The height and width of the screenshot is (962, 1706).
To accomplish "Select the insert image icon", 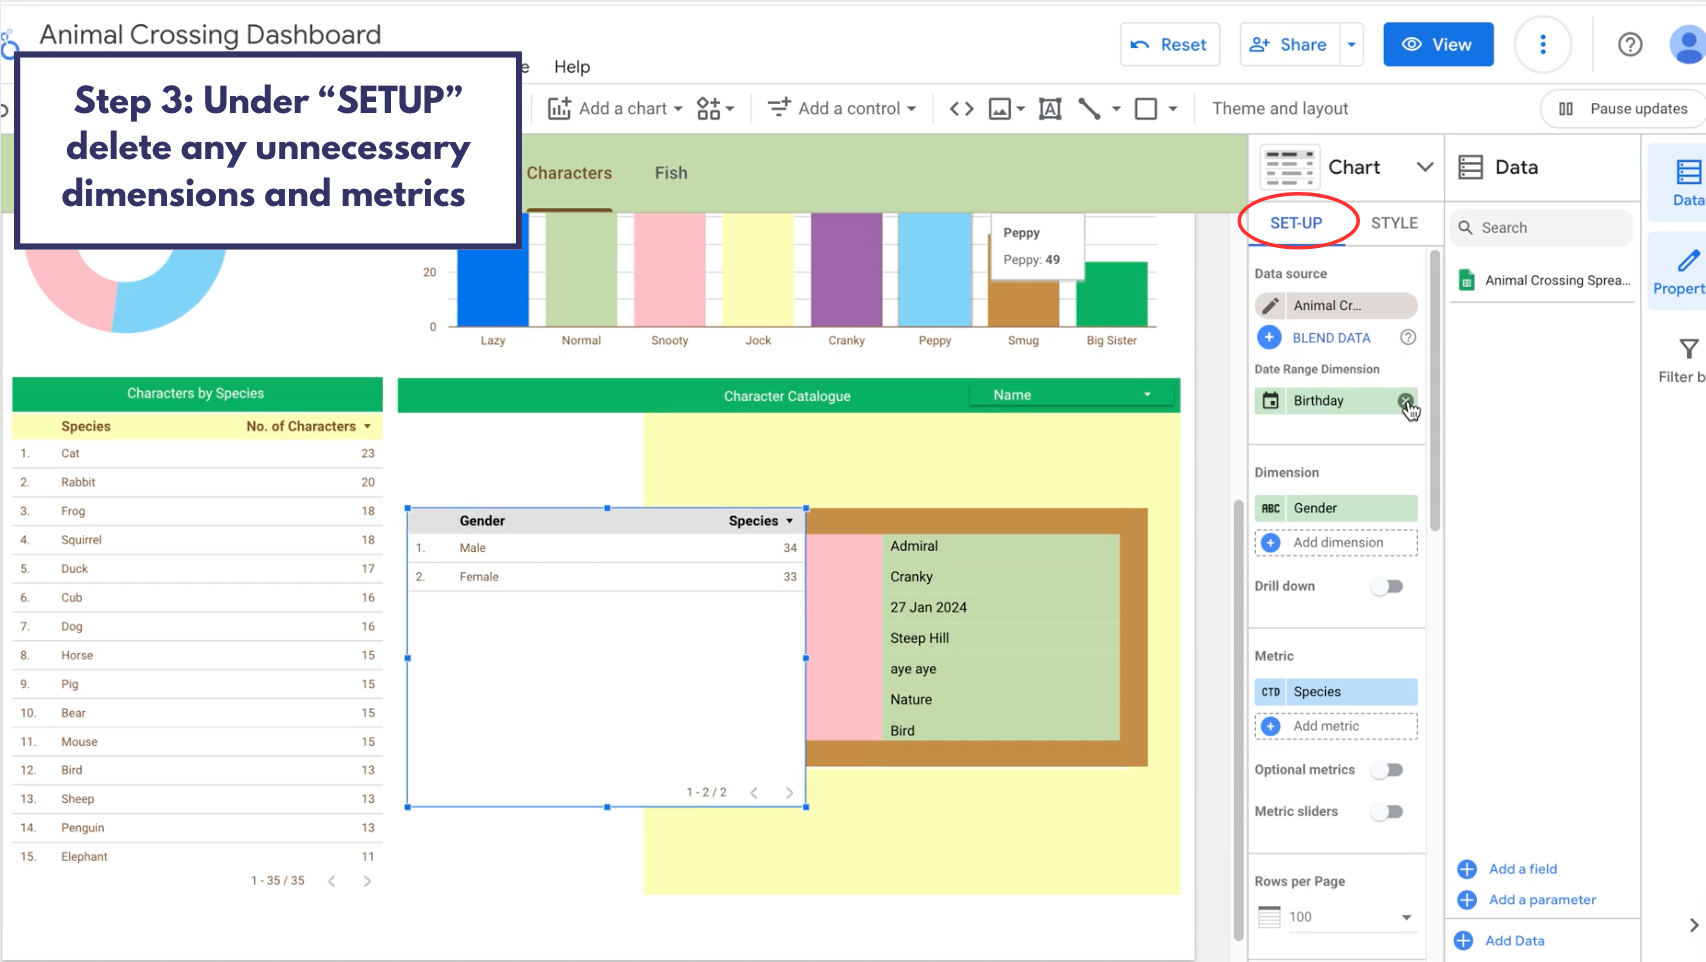I will [x=1000, y=109].
